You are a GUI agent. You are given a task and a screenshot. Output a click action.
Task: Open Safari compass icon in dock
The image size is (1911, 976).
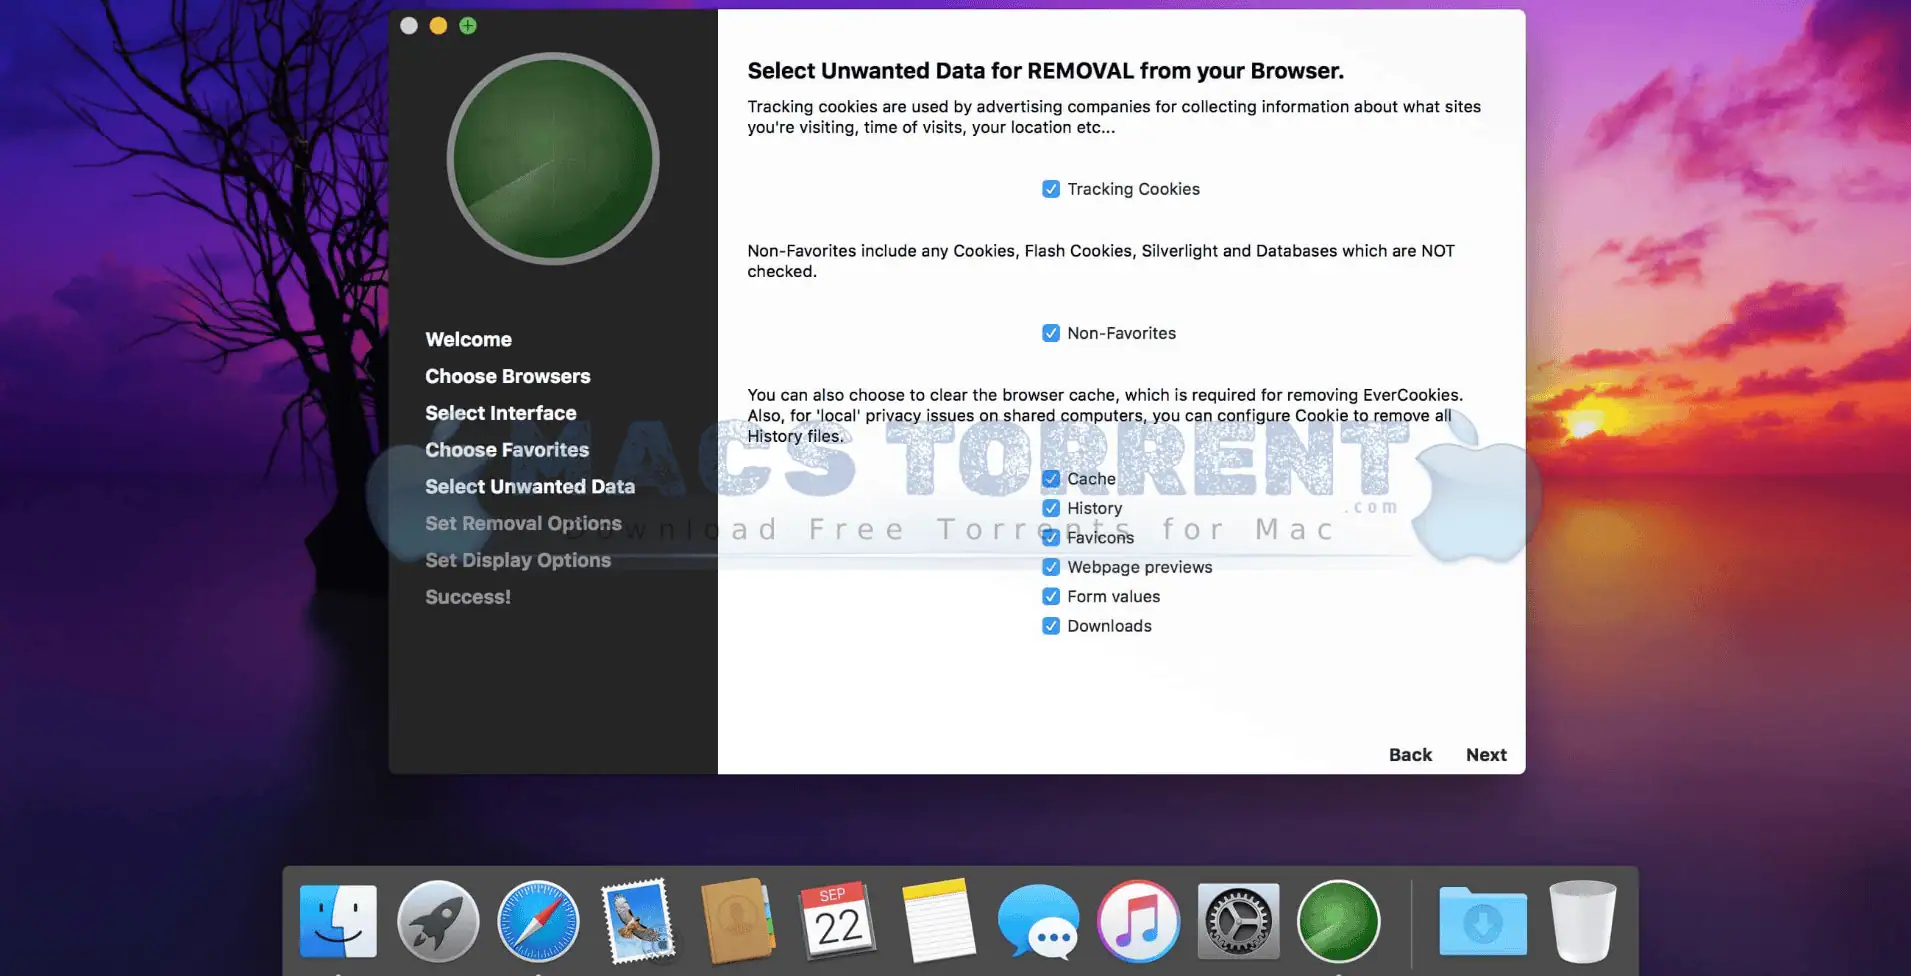[x=538, y=921]
